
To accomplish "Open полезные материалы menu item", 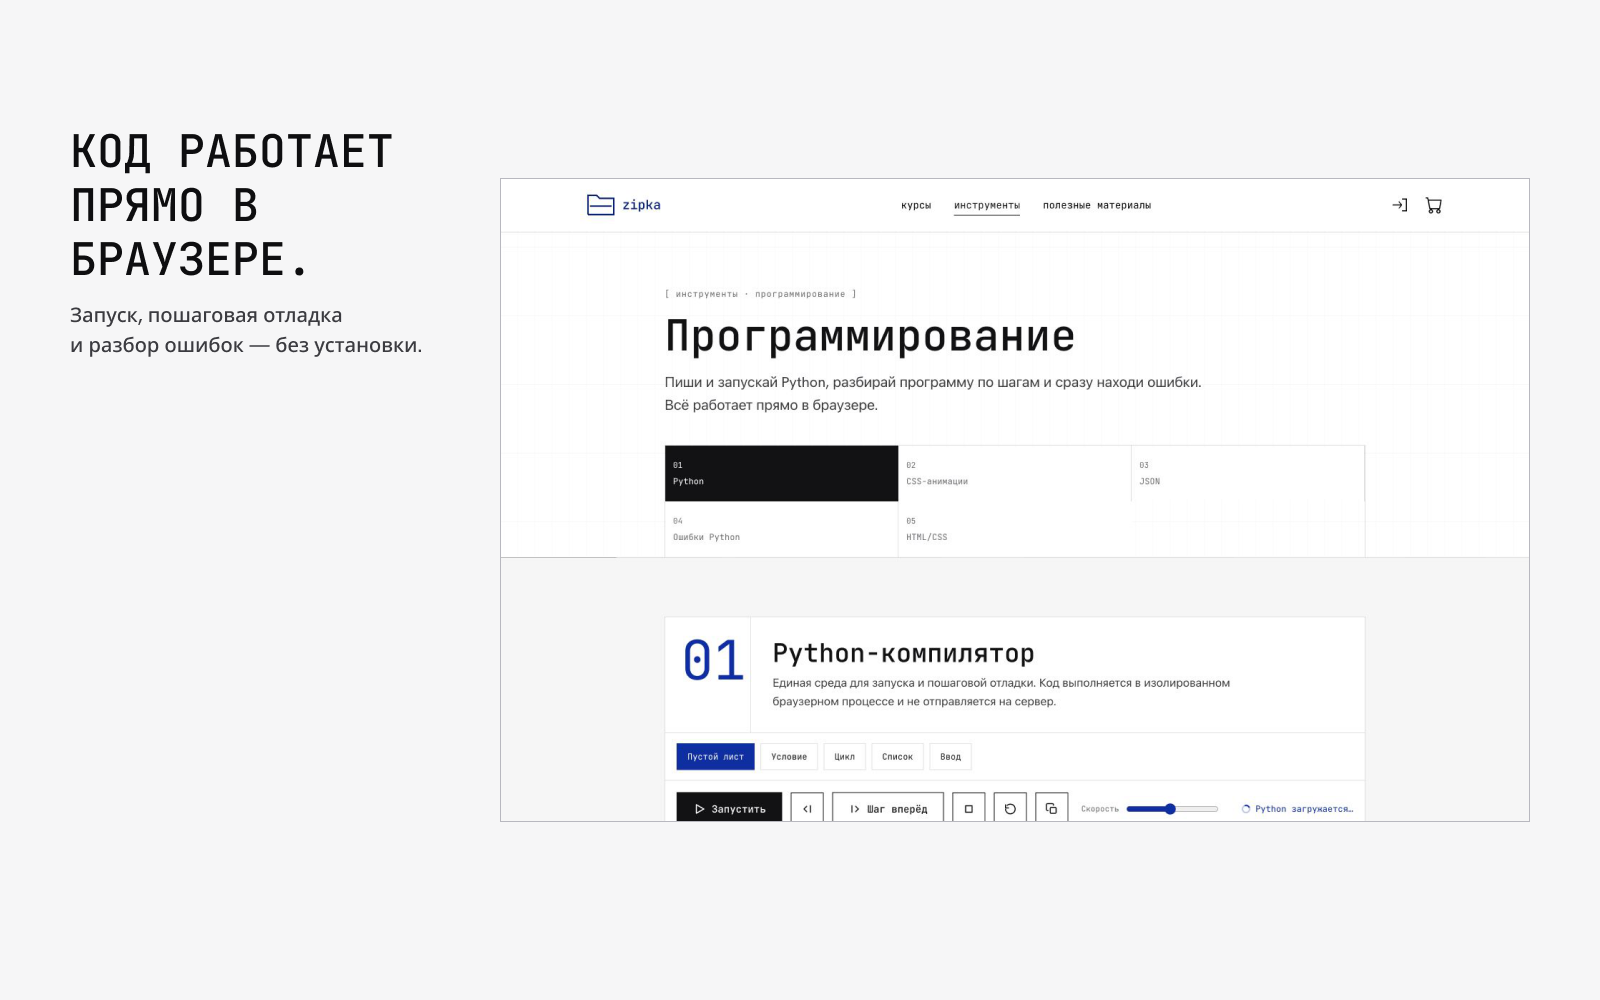I will [1097, 205].
